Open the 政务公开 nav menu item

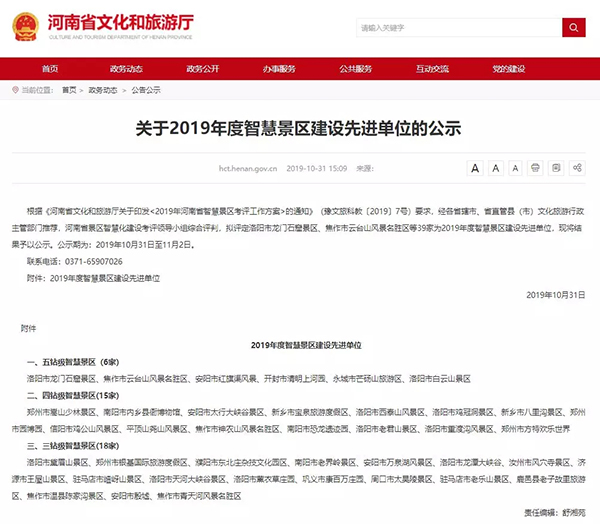(203, 69)
